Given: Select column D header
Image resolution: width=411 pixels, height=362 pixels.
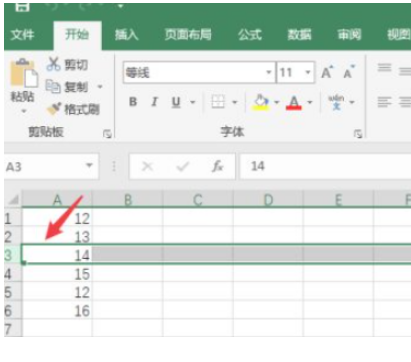Looking at the screenshot, I should (268, 200).
